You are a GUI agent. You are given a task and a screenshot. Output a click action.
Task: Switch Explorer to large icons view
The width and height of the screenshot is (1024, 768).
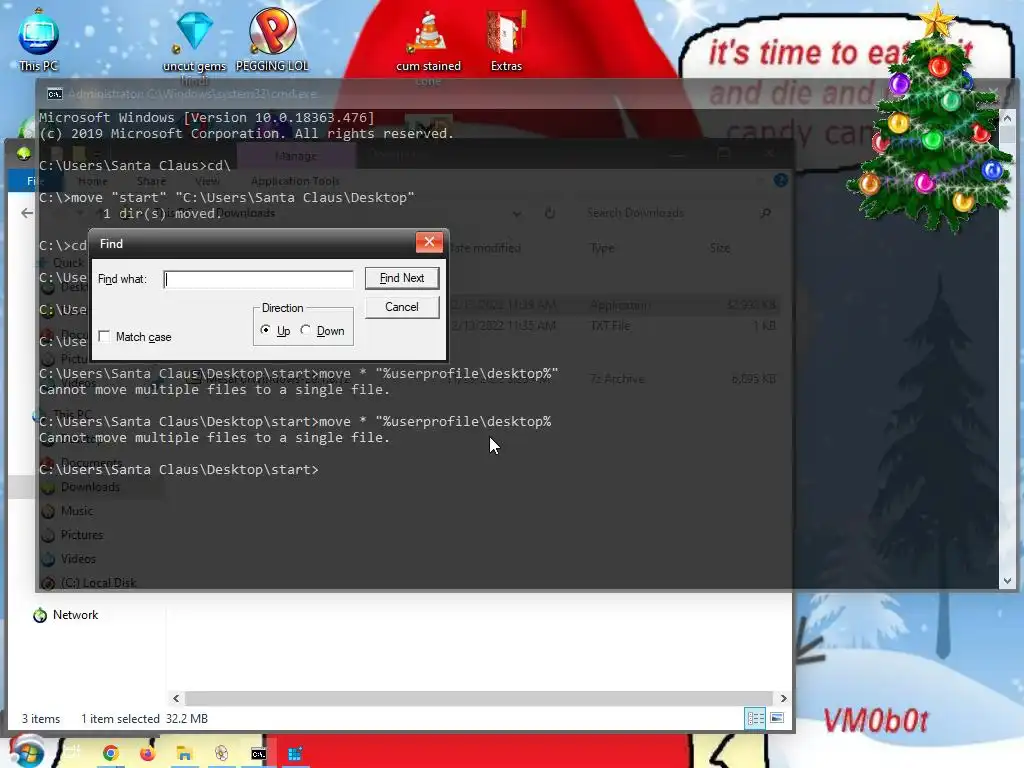(777, 718)
